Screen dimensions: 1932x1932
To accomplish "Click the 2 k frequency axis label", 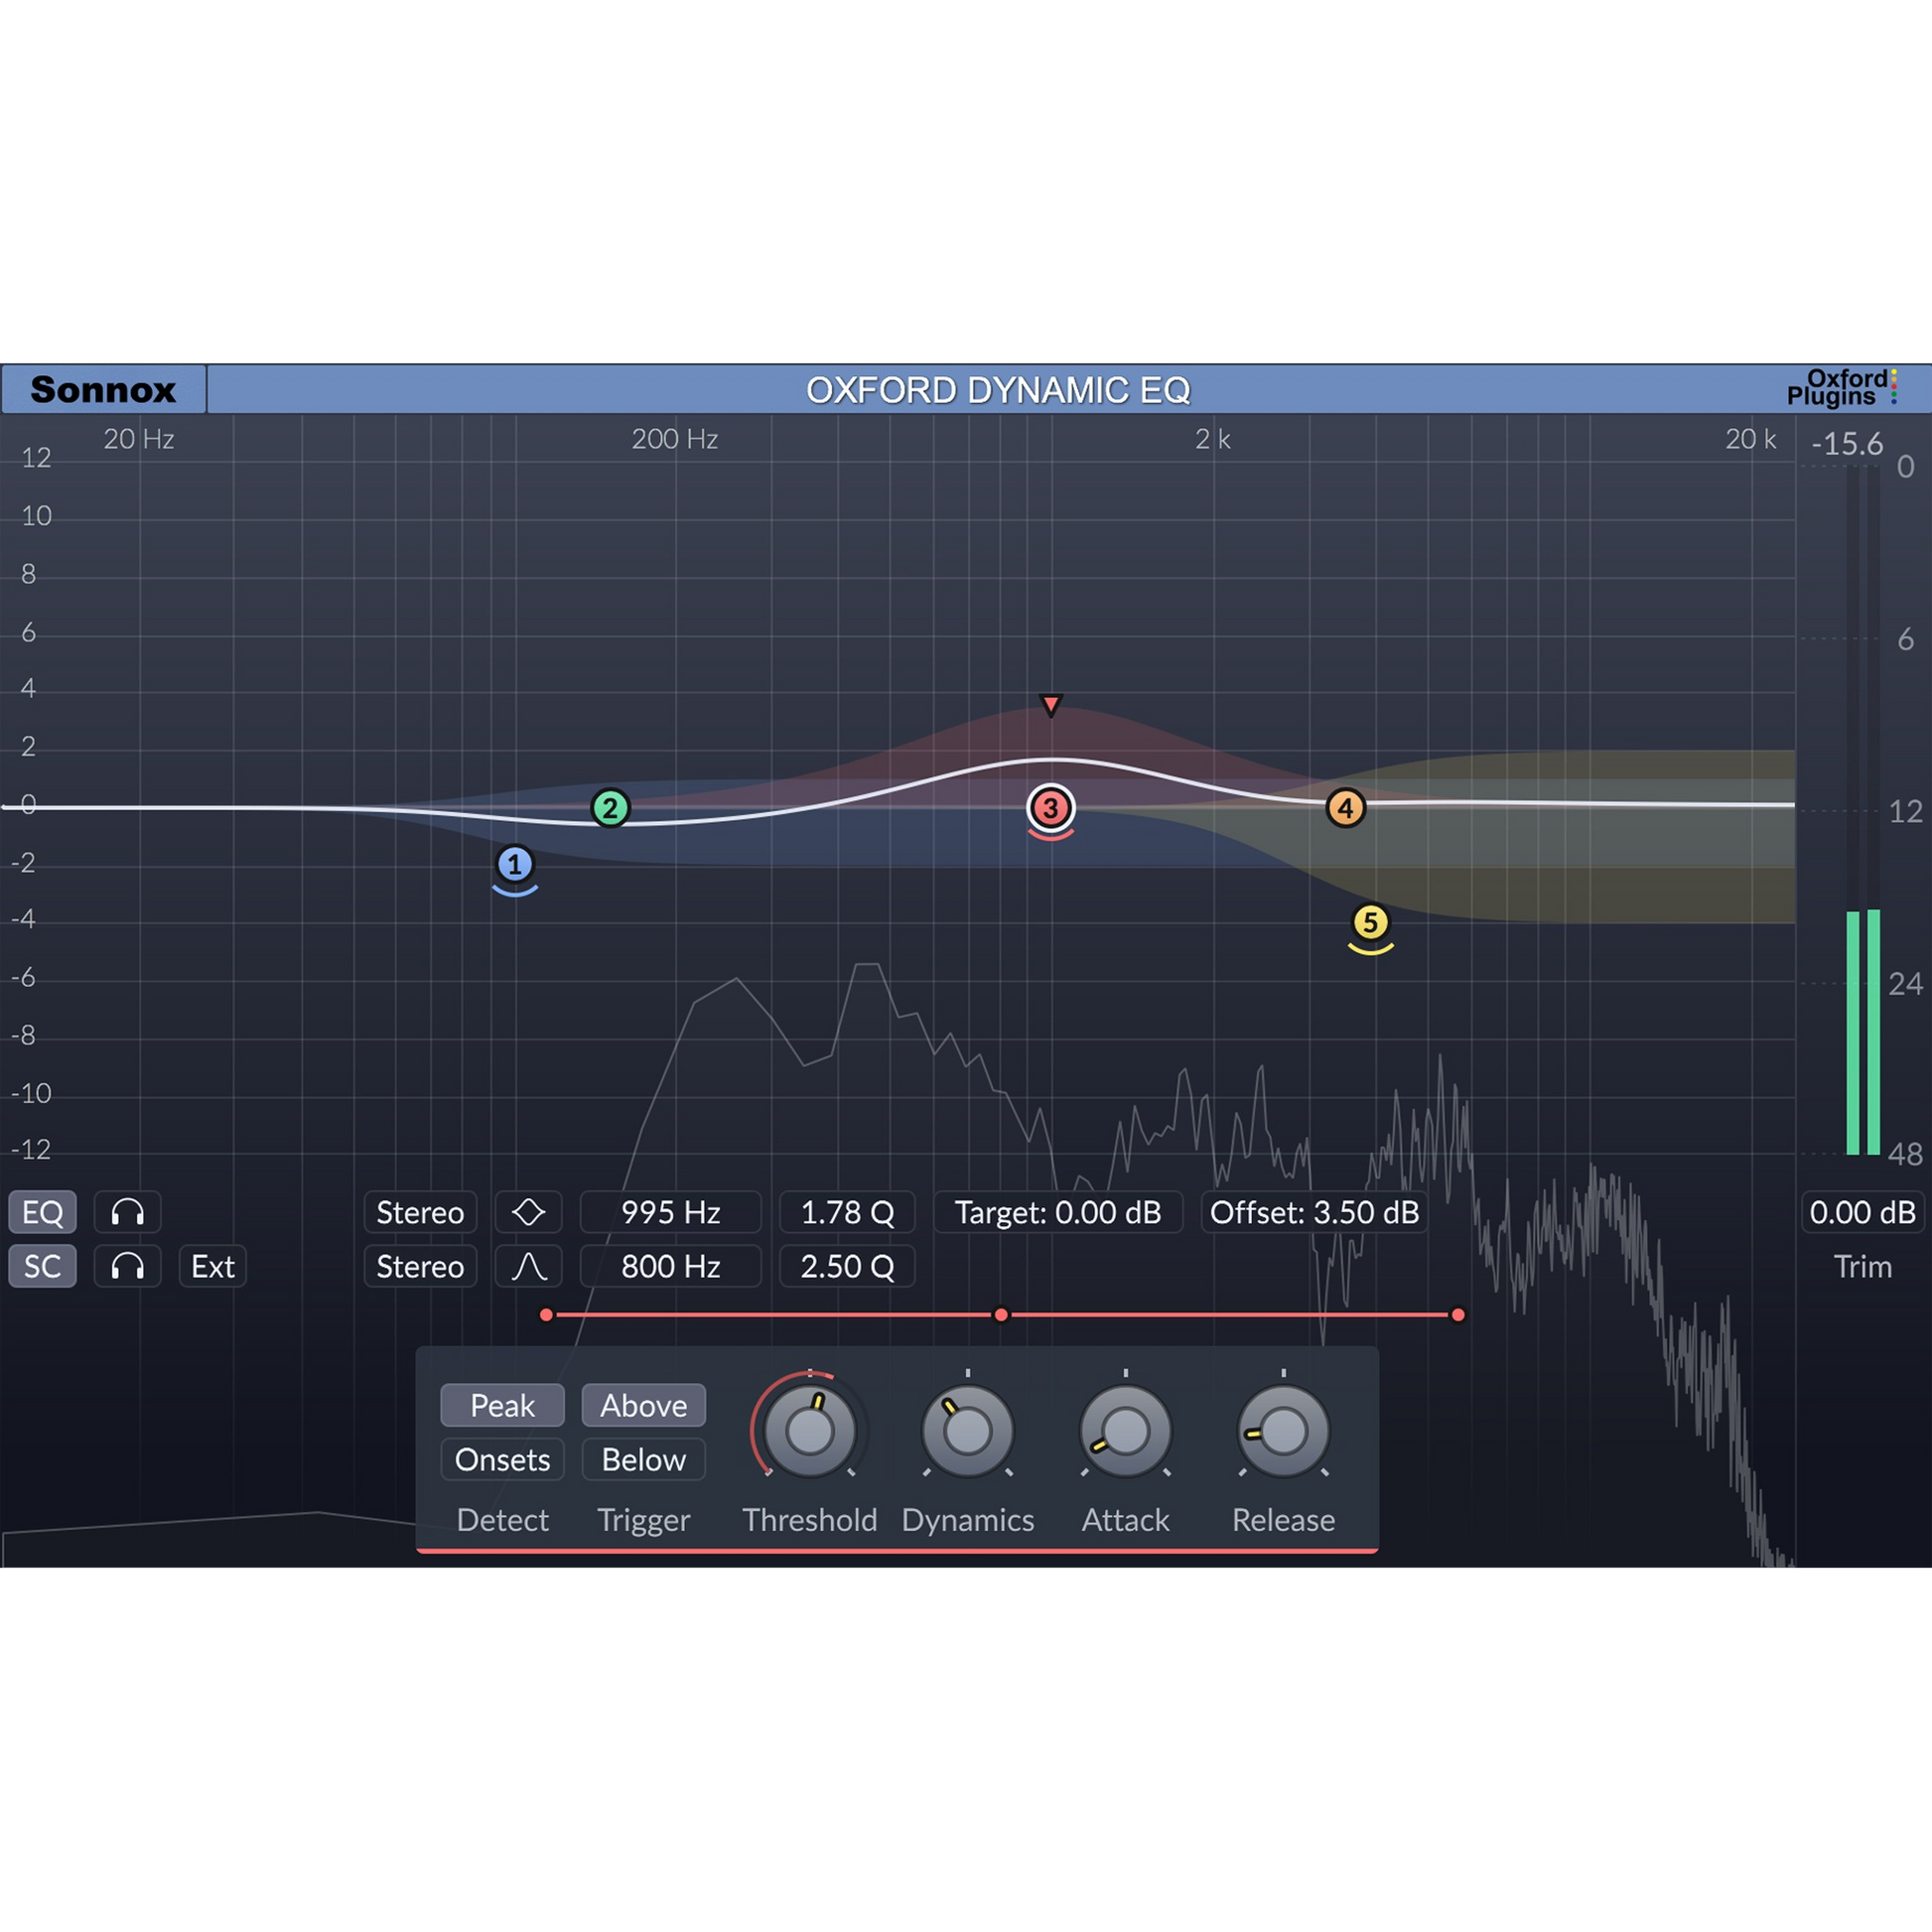I will (x=1212, y=439).
